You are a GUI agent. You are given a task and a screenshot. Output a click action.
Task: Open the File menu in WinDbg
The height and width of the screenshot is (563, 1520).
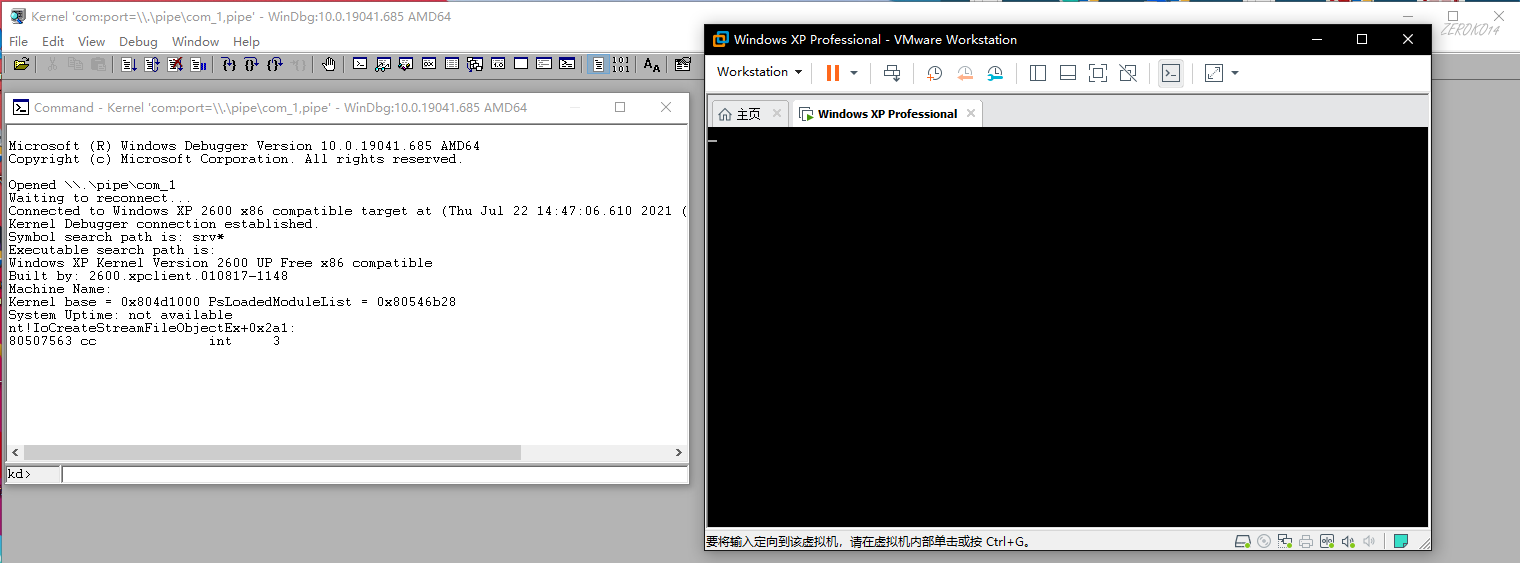(x=18, y=42)
